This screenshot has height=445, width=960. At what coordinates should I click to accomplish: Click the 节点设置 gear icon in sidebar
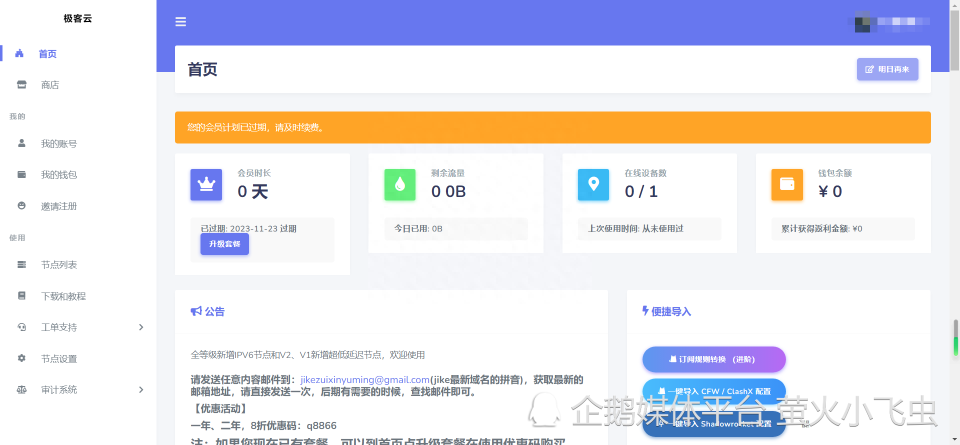22,358
